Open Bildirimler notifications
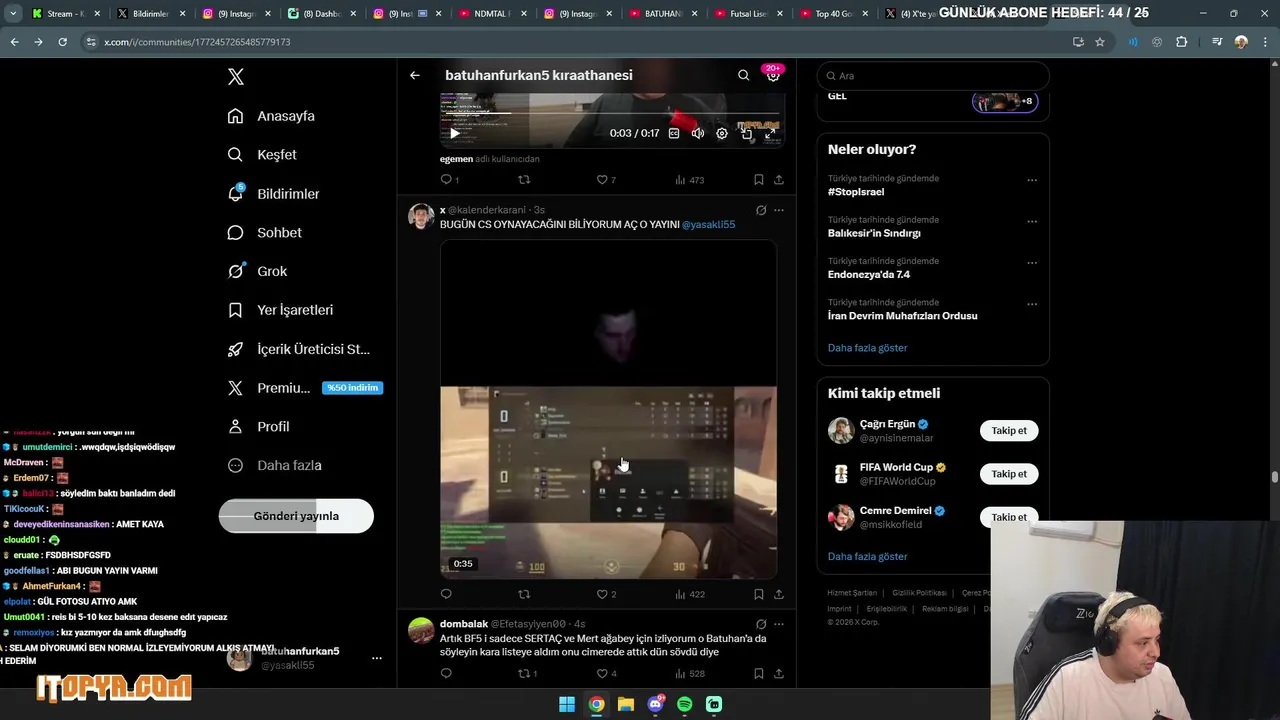 (x=273, y=194)
